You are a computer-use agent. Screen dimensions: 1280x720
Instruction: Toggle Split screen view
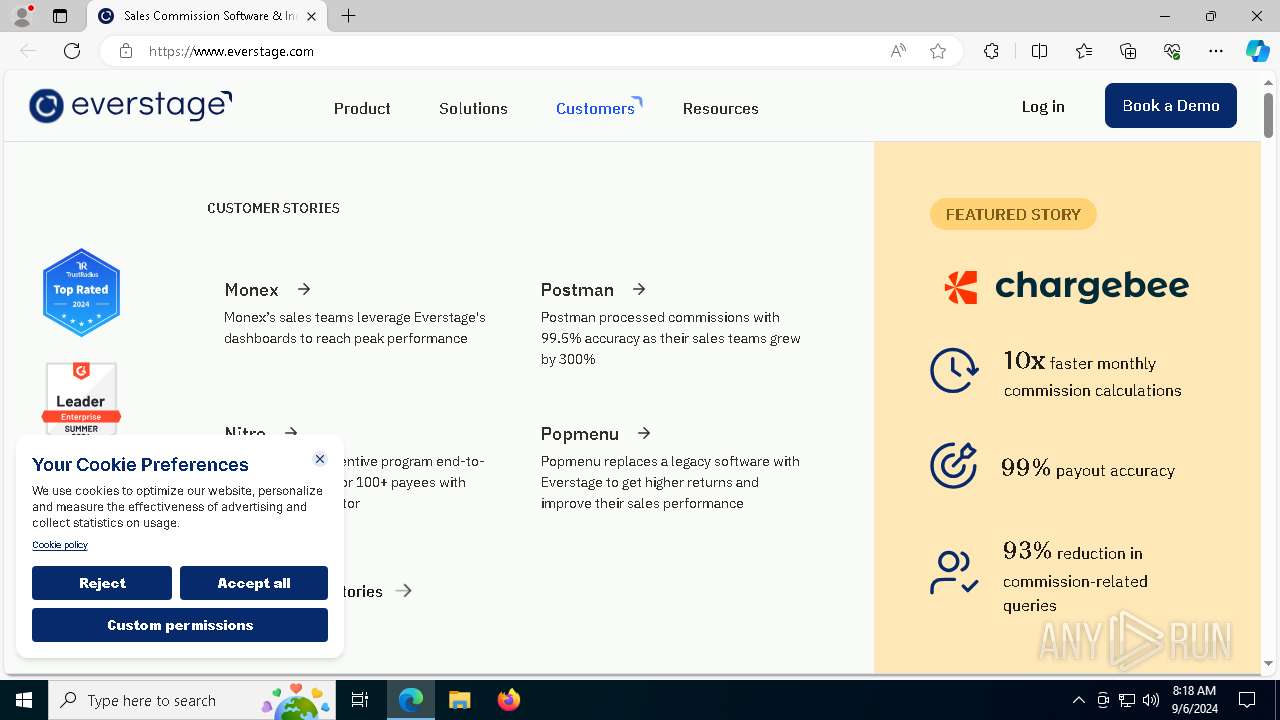click(x=1039, y=51)
